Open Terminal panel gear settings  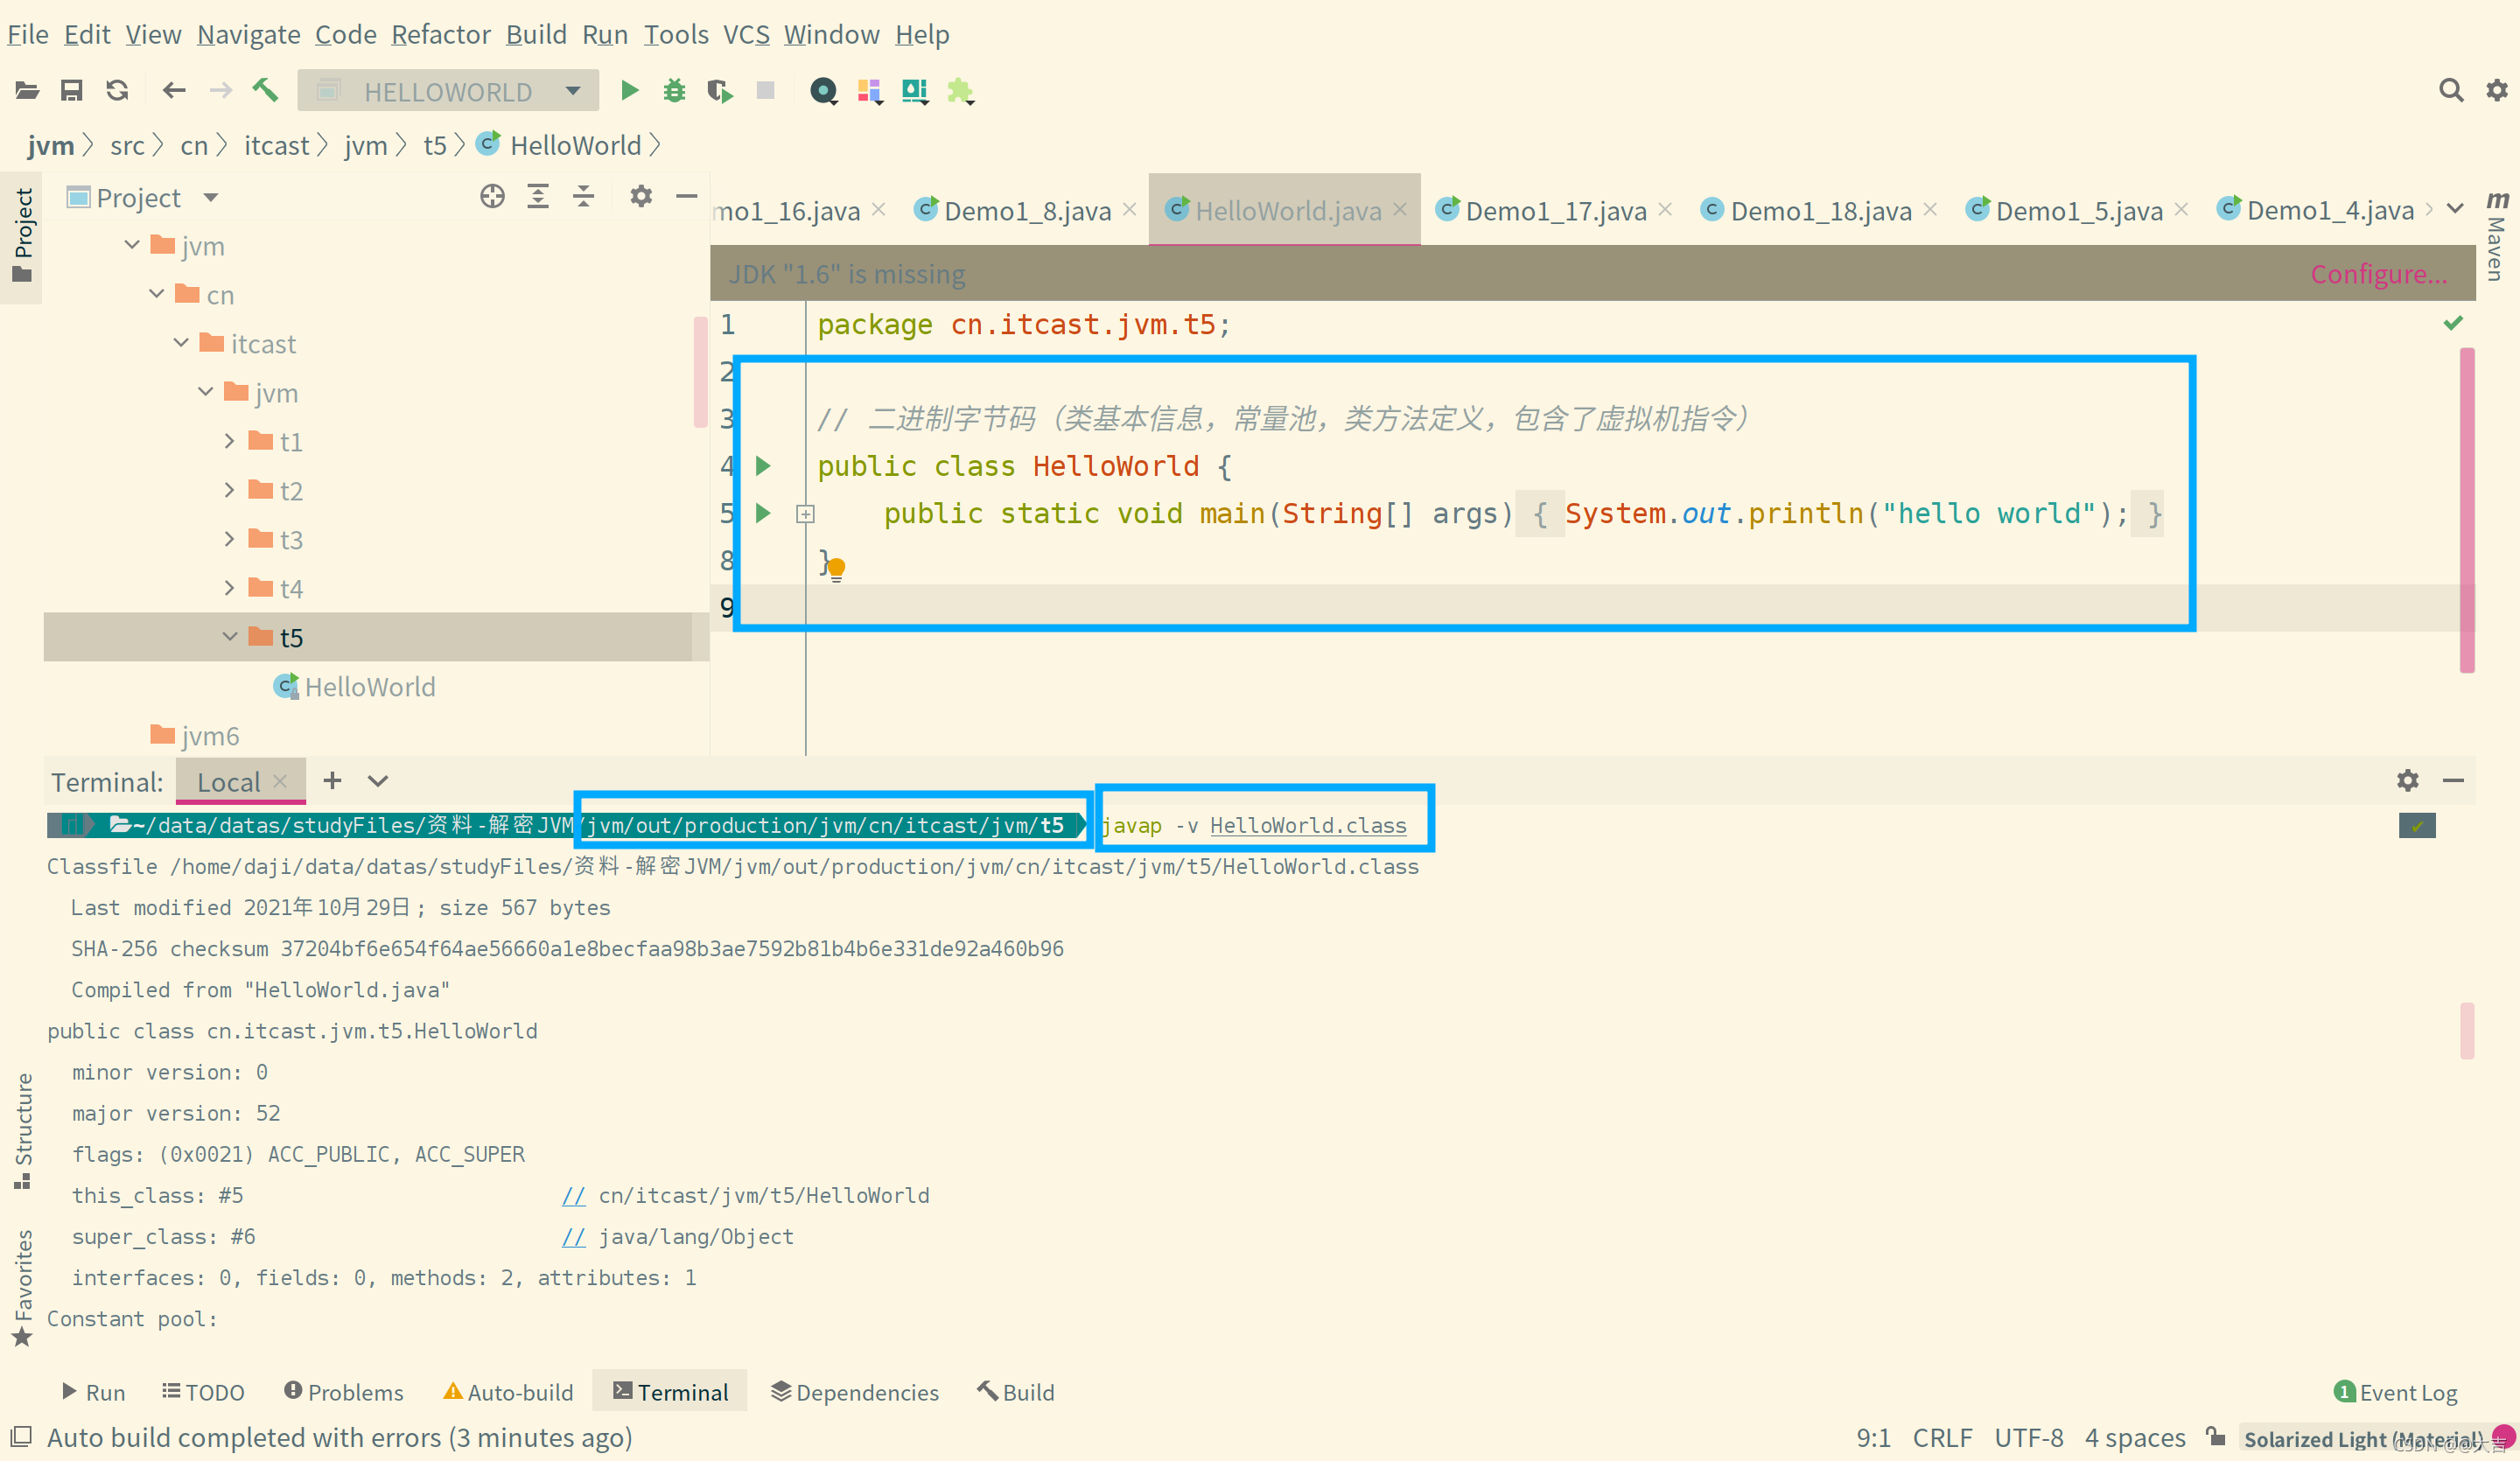tap(2407, 780)
